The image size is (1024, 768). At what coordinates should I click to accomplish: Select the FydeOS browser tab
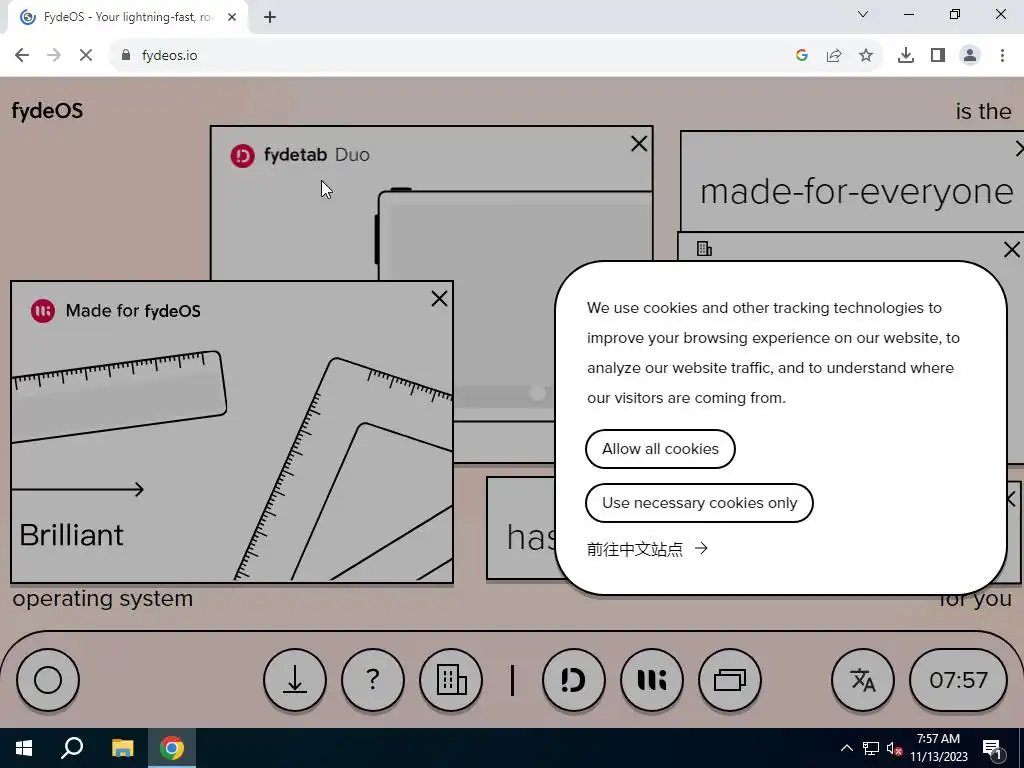pos(128,17)
